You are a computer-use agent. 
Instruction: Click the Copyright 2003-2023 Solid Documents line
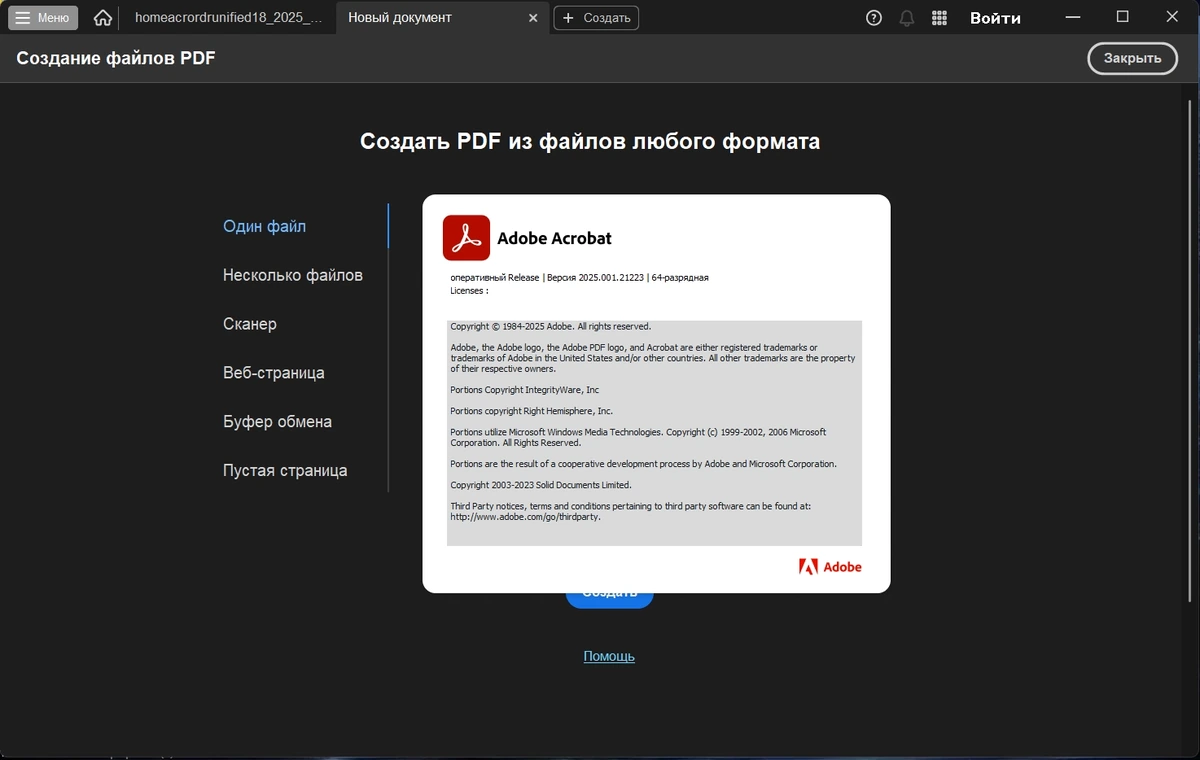click(x=541, y=485)
